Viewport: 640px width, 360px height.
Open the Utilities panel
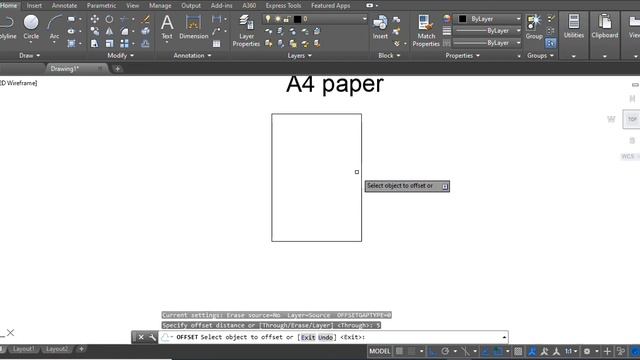tap(574, 27)
